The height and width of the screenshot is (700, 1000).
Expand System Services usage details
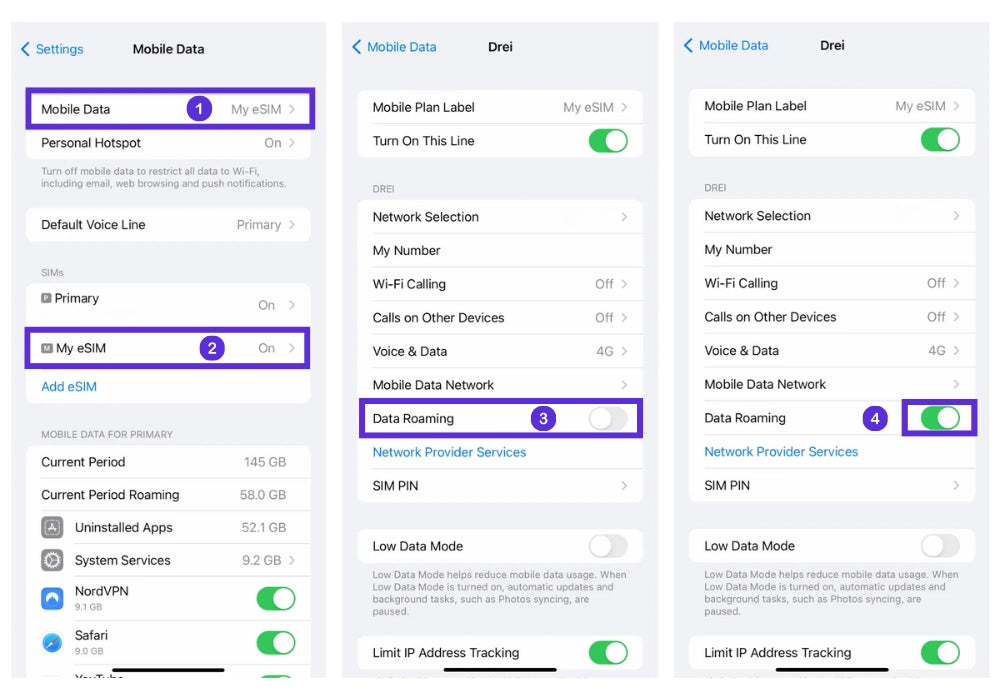(292, 560)
